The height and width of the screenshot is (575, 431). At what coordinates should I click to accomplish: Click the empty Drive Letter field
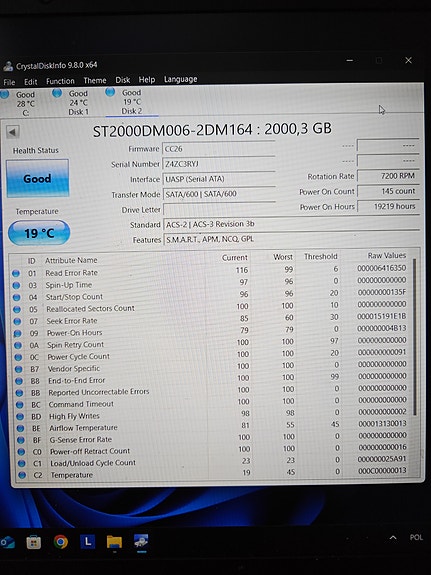(x=219, y=209)
